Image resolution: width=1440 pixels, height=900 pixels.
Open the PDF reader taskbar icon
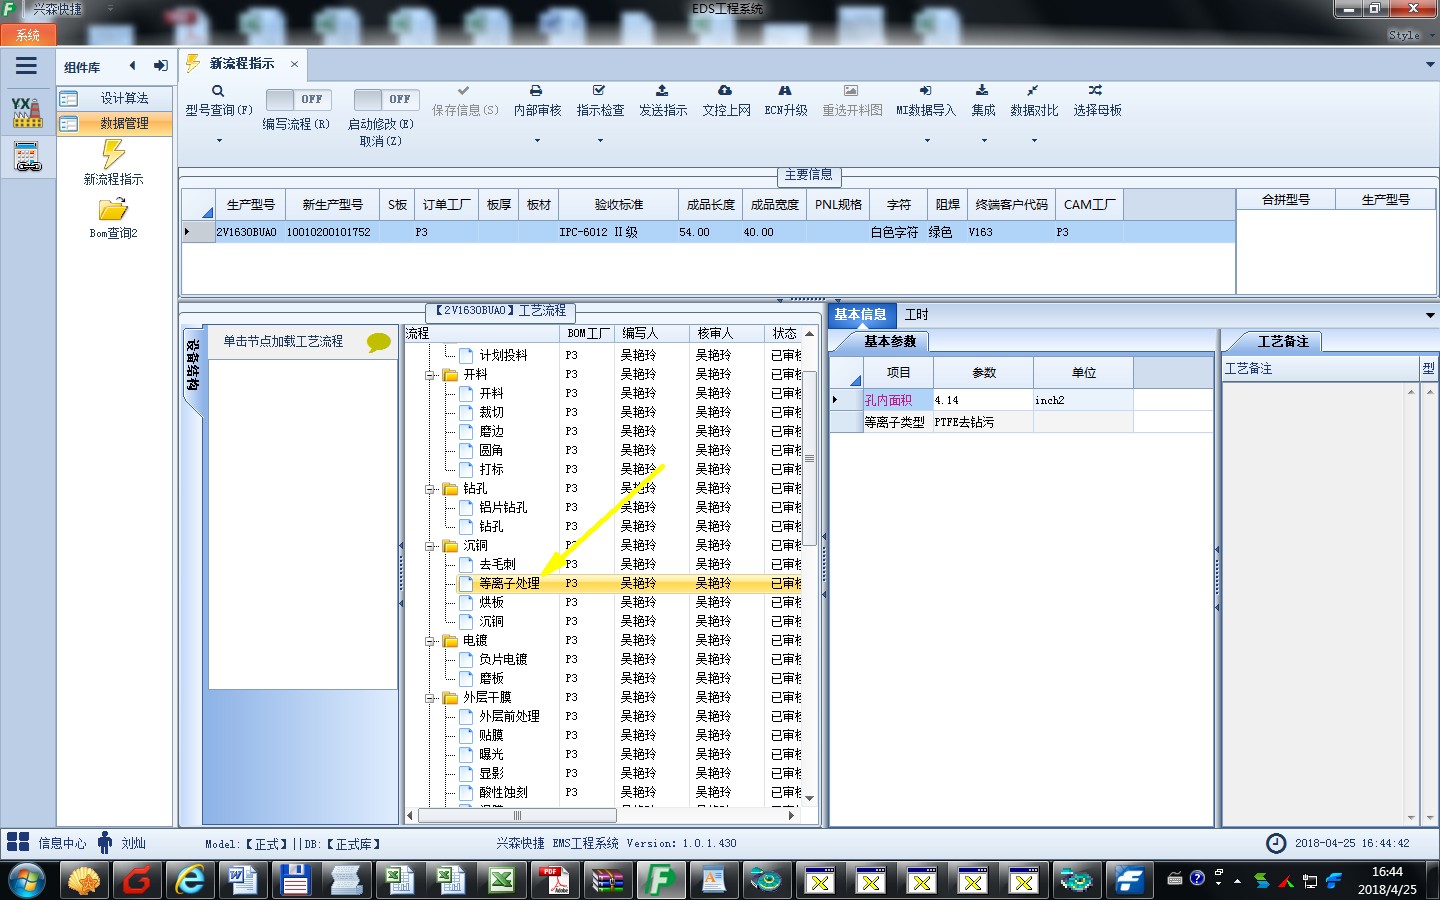554,881
